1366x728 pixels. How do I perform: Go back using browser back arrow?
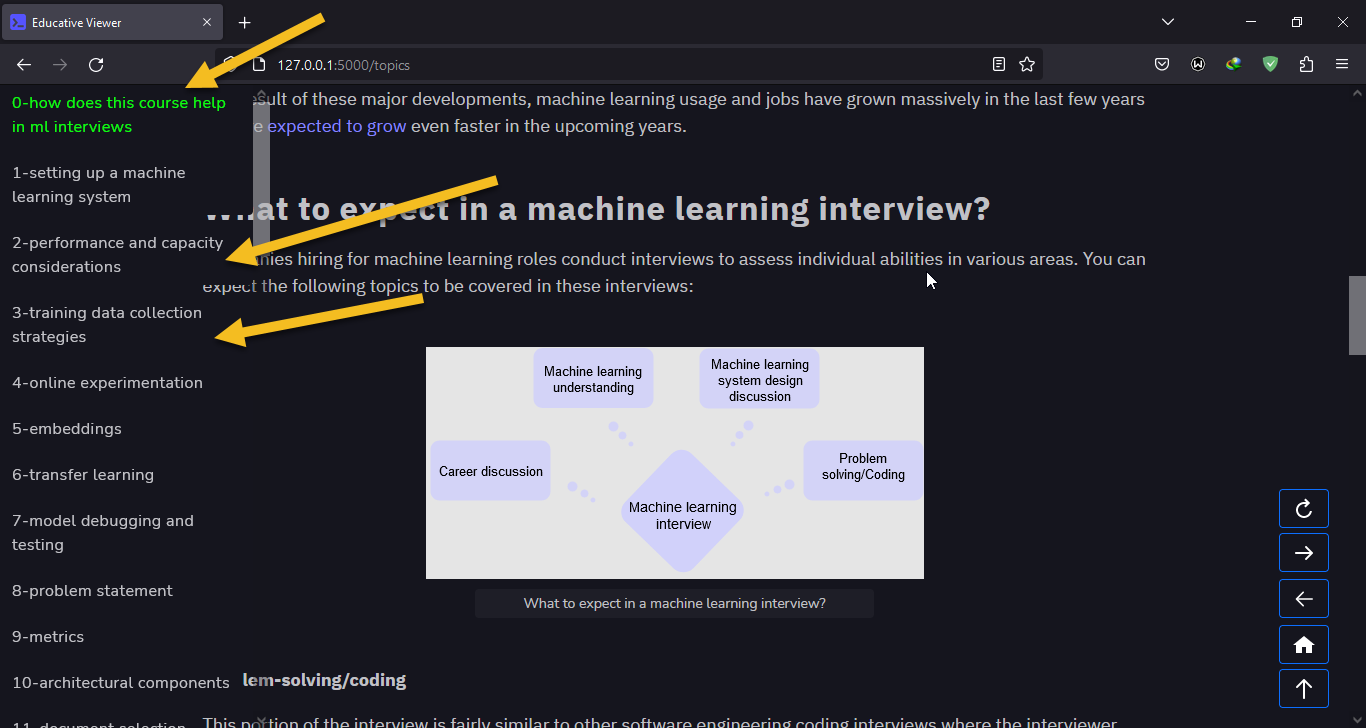[24, 65]
